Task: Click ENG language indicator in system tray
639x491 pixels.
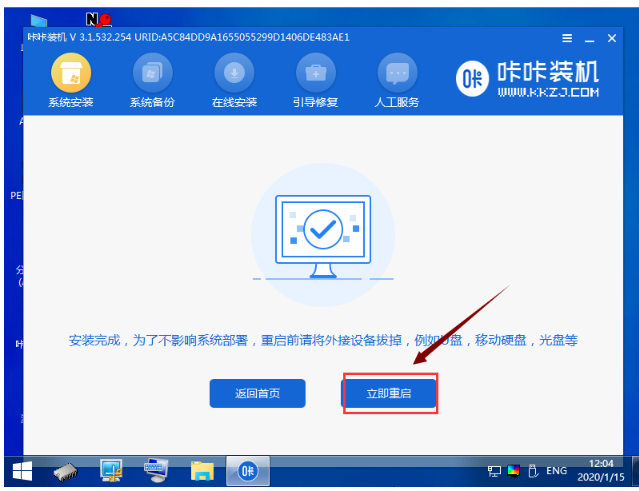Action: [x=556, y=470]
